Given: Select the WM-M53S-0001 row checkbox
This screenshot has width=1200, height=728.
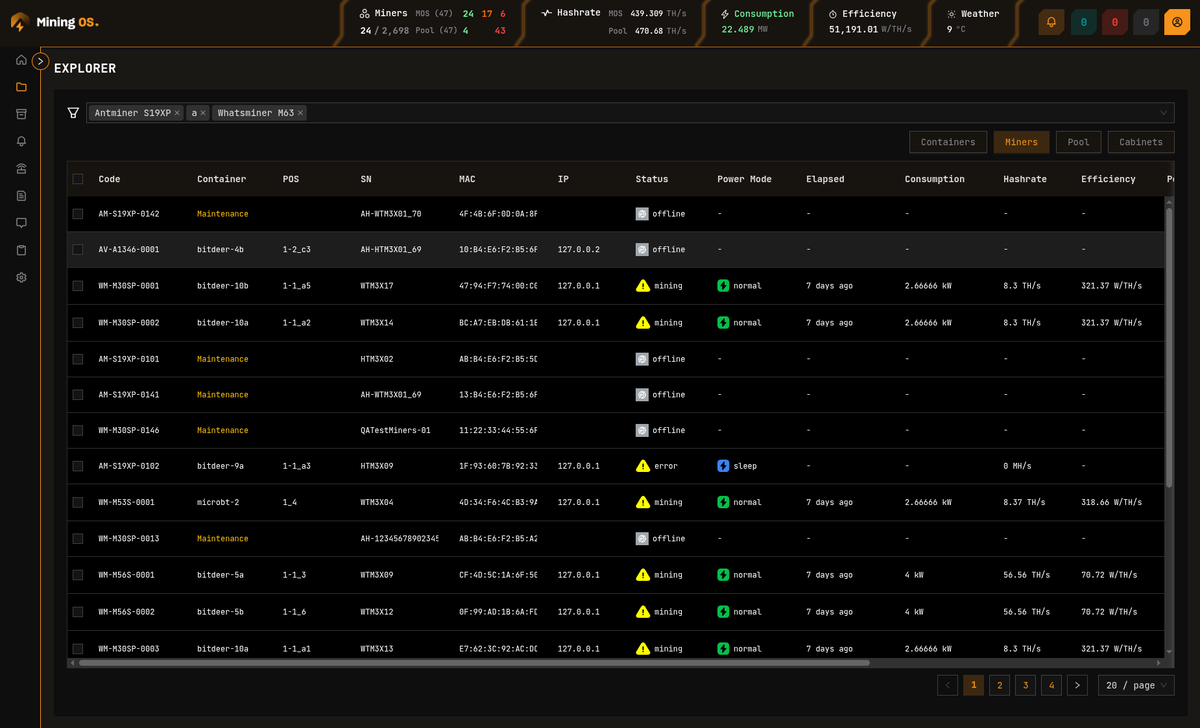Looking at the screenshot, I should point(78,502).
